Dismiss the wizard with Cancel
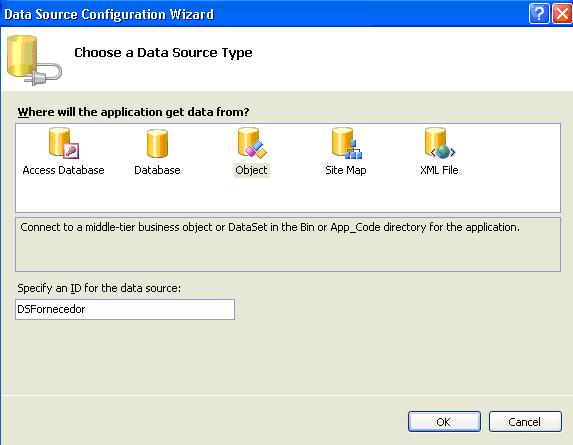 [x=525, y=422]
